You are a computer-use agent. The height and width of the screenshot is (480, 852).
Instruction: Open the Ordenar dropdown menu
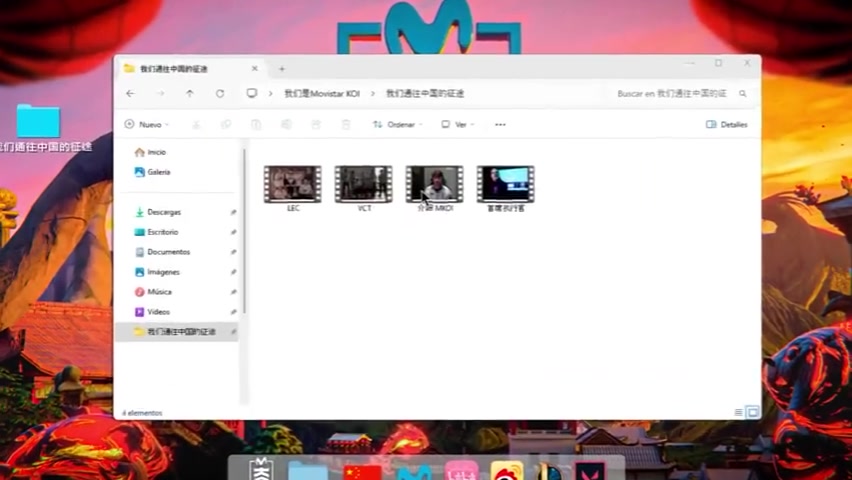(x=397, y=125)
